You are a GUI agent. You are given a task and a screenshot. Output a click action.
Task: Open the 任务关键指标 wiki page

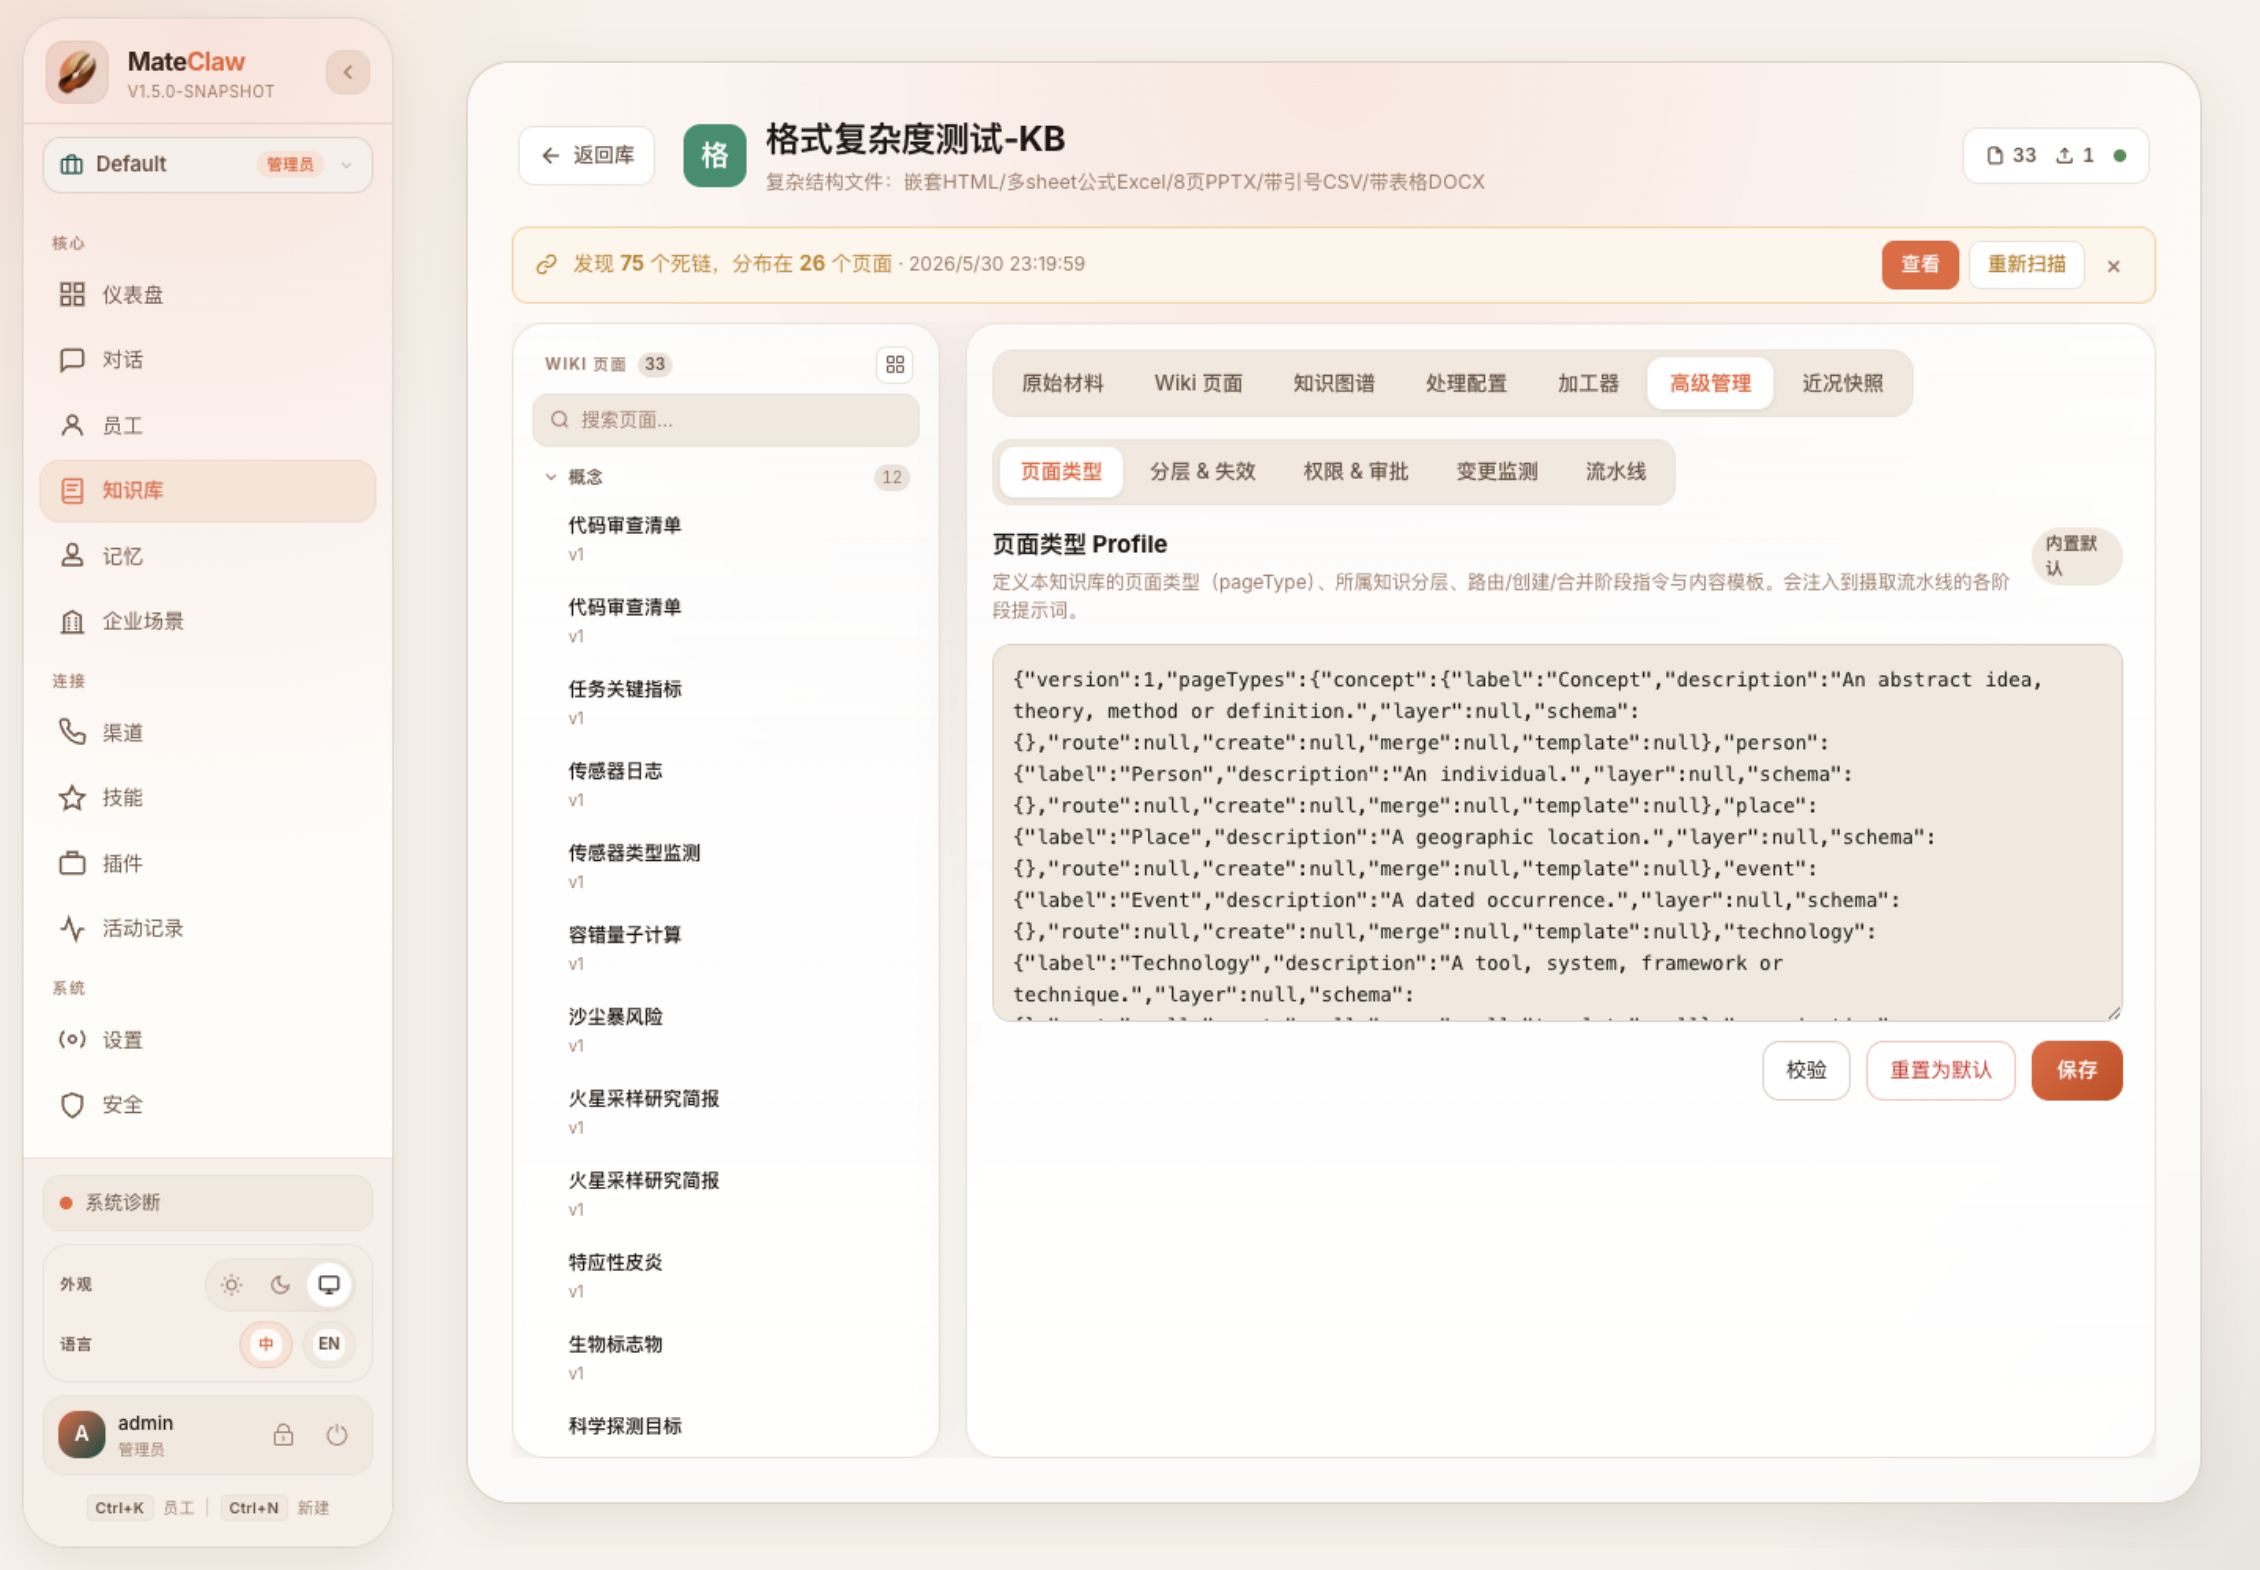726,702
